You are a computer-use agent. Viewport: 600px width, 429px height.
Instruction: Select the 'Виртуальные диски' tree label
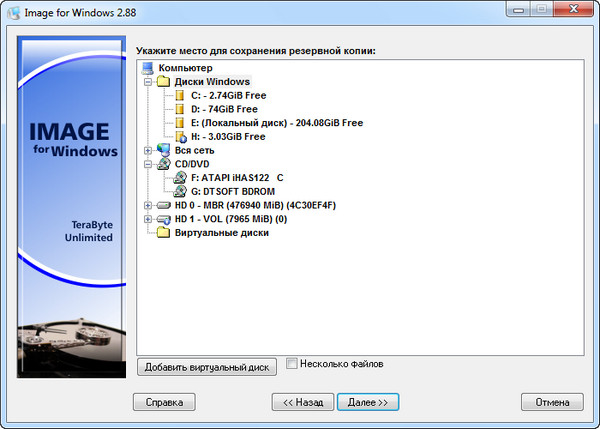click(222, 233)
